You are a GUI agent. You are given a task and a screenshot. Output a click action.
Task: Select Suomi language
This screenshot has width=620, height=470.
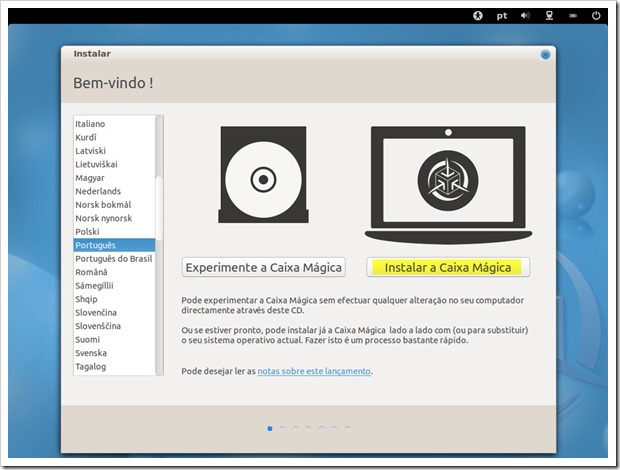click(x=114, y=339)
